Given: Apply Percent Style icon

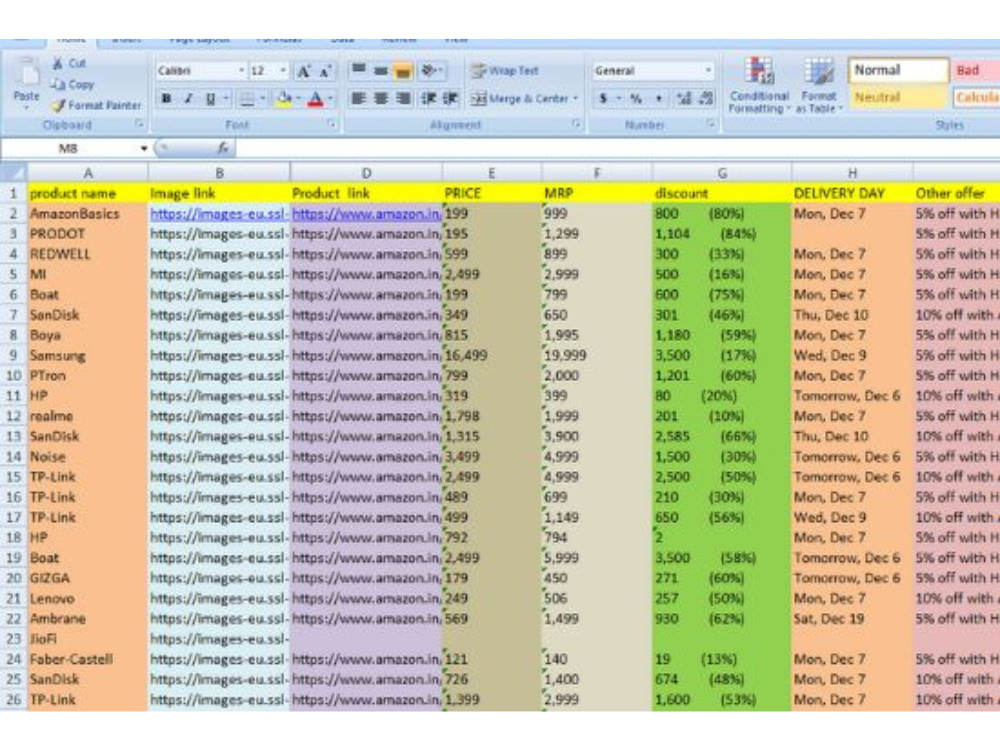Looking at the screenshot, I should (636, 98).
